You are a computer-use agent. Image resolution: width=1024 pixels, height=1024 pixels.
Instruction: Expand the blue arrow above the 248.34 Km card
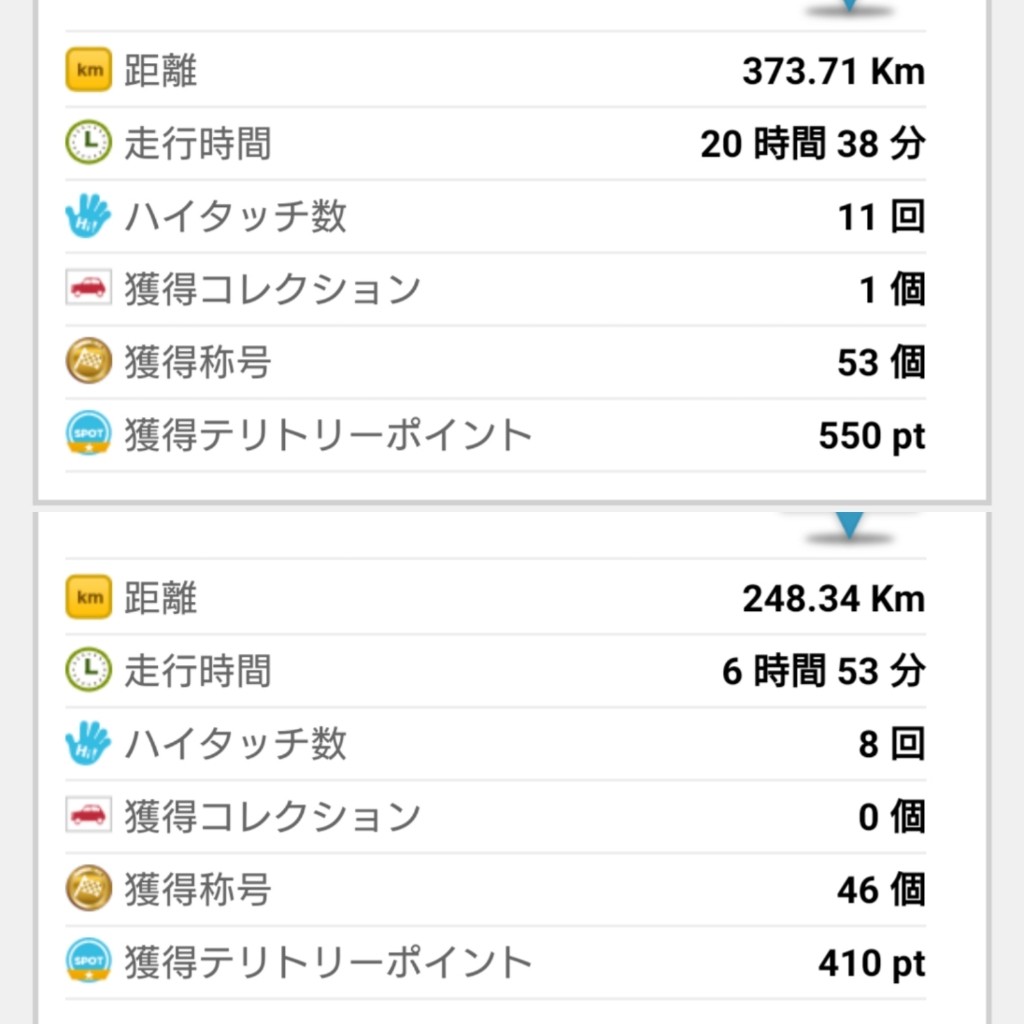click(x=850, y=525)
